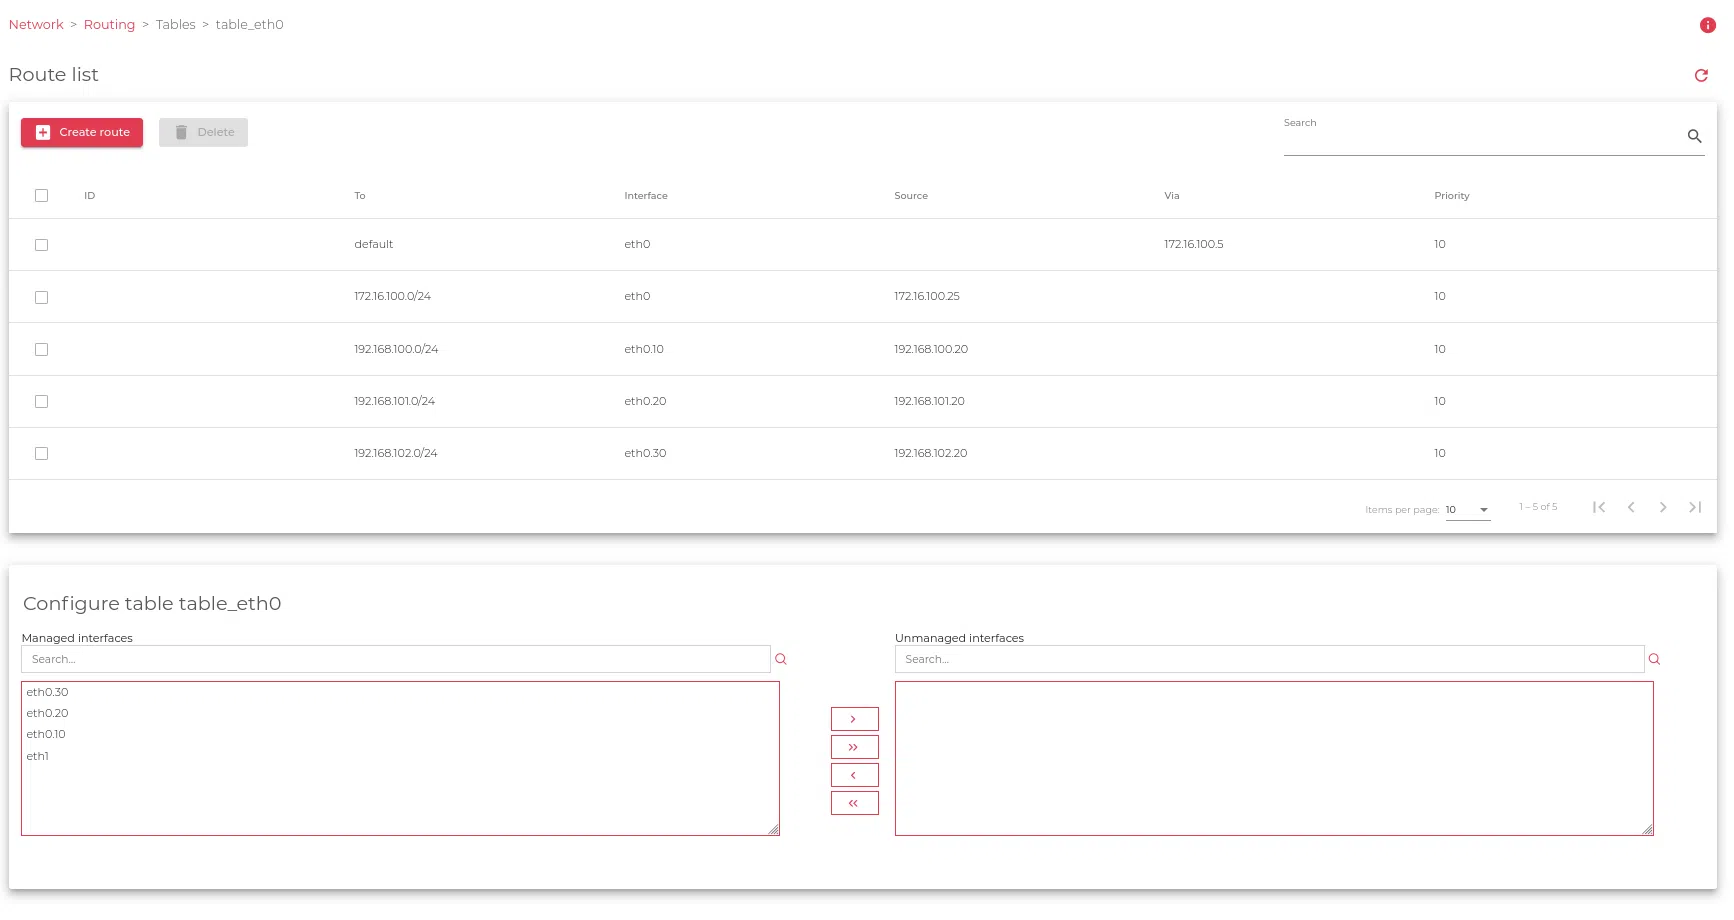Click the route search magnifier icon
This screenshot has width=1734, height=920.
1694,136
